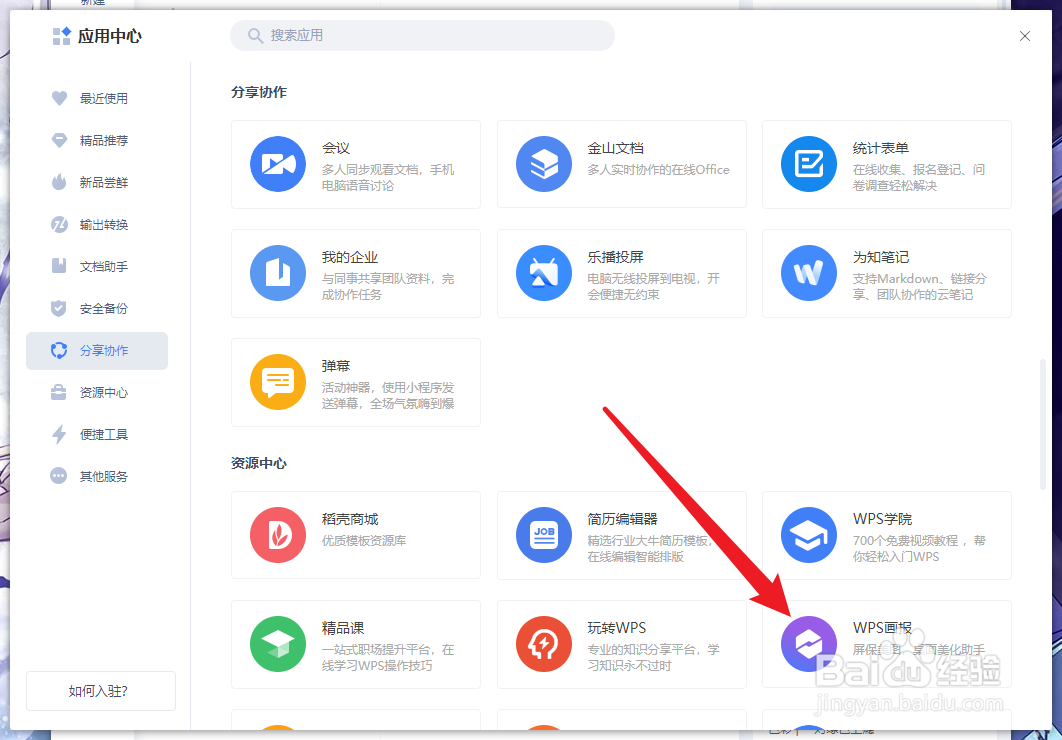Launch the WPS画报 purple icon
Screen dimensions: 1062x740
point(809,644)
